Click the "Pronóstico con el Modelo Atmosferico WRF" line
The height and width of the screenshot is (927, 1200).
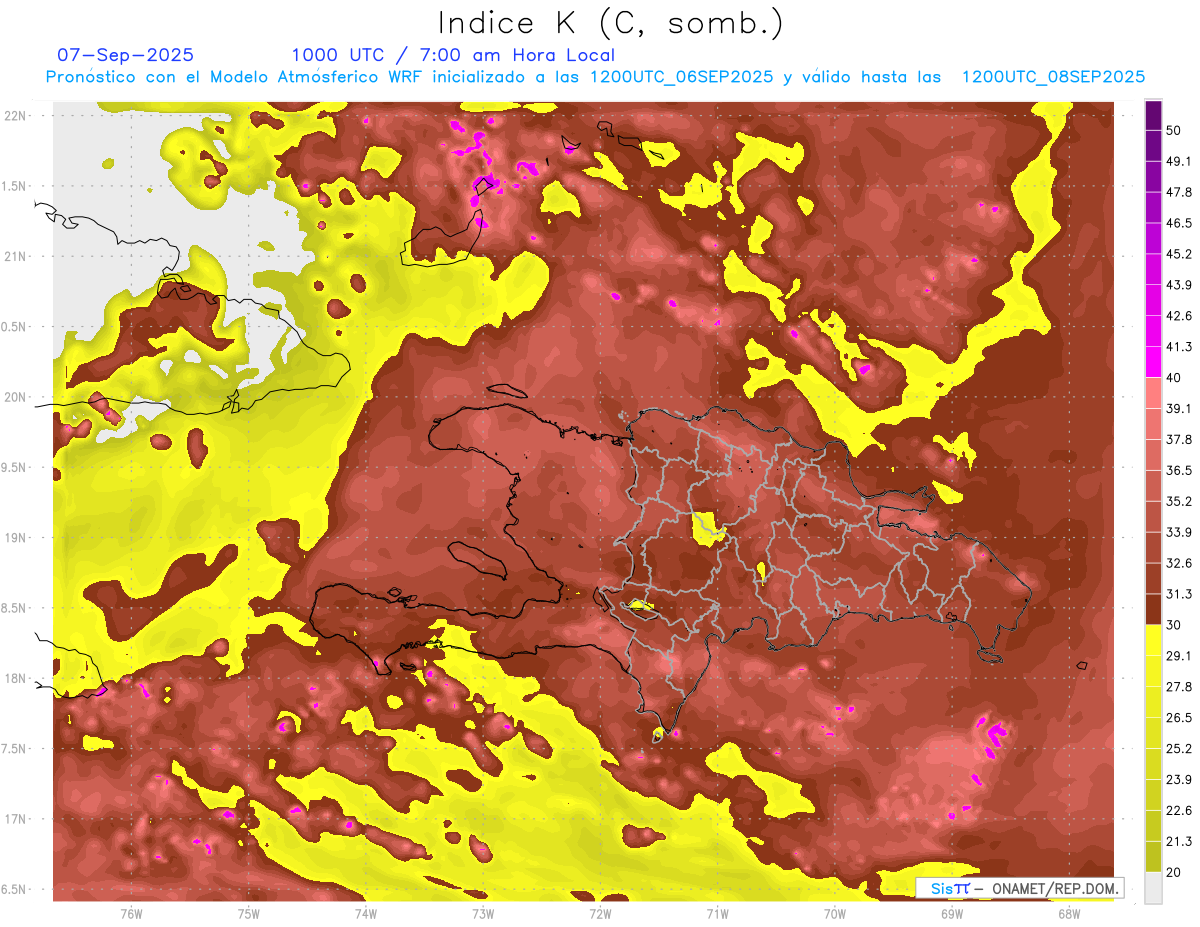(595, 77)
